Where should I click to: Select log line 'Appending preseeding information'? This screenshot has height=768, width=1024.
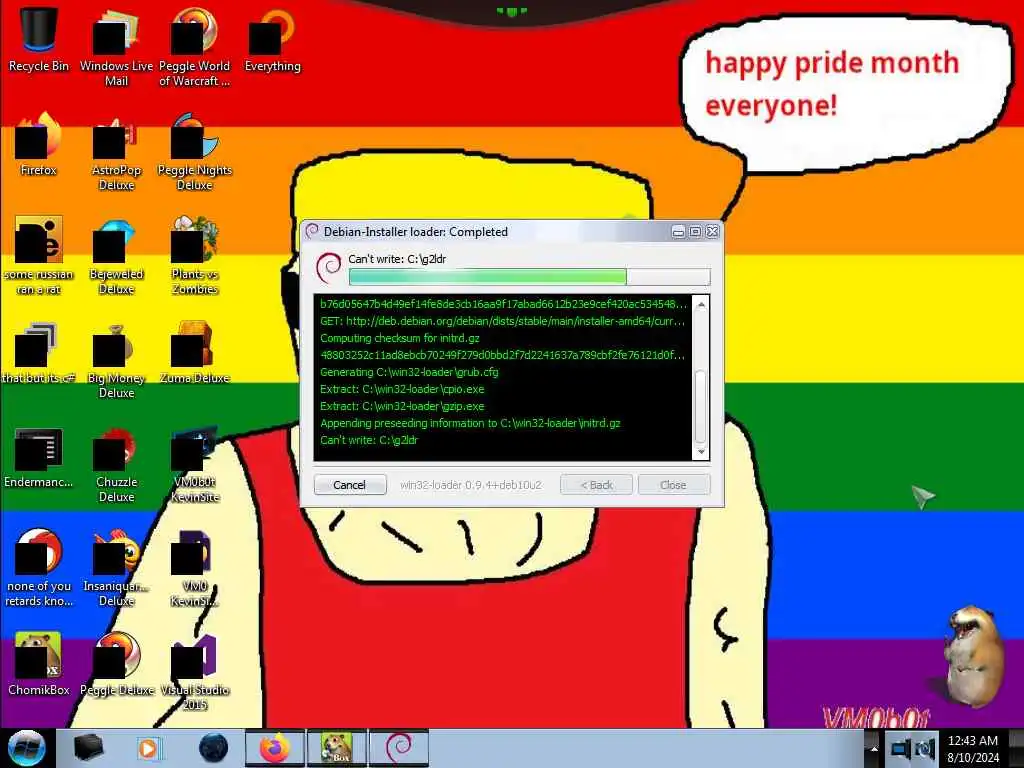coord(470,423)
